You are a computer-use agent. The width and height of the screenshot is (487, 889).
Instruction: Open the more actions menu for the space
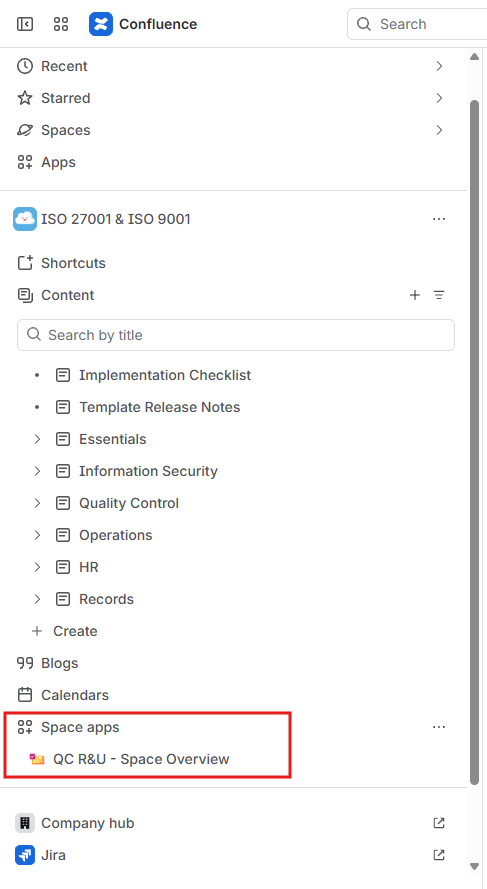(439, 219)
